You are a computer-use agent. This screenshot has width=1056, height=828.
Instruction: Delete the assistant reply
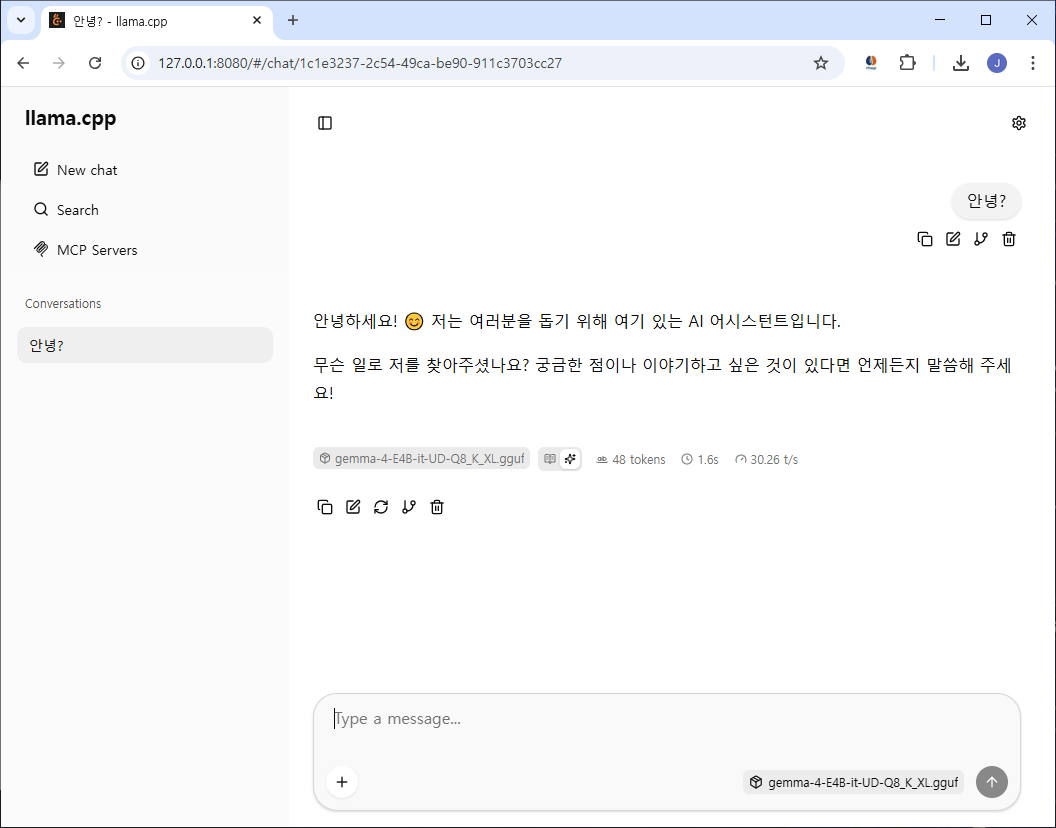click(437, 507)
